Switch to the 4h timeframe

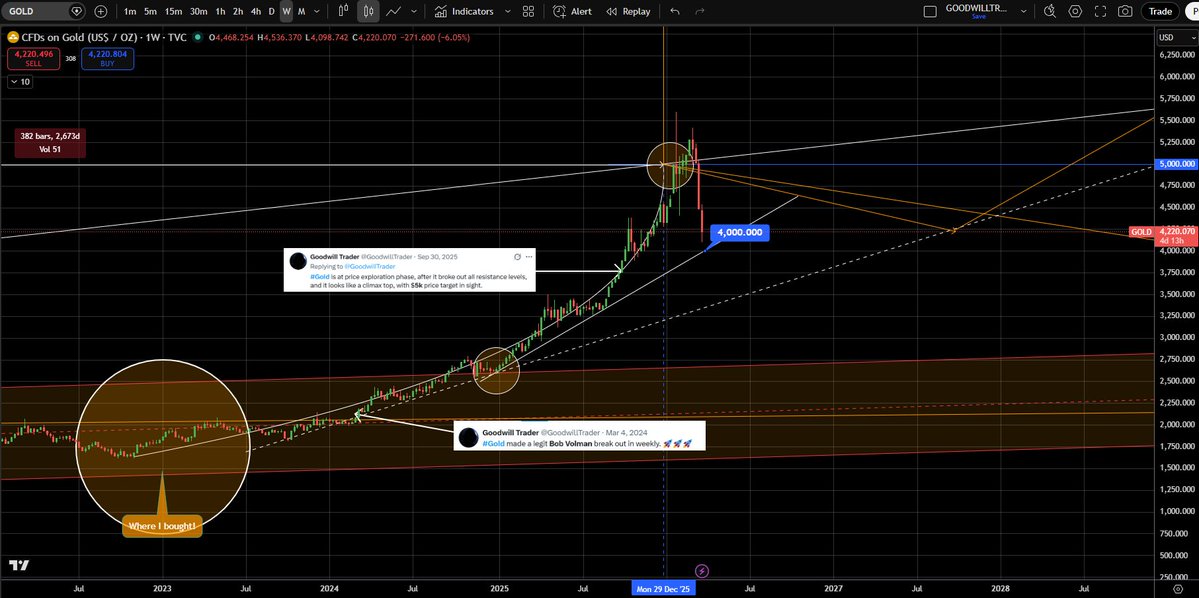tap(255, 11)
